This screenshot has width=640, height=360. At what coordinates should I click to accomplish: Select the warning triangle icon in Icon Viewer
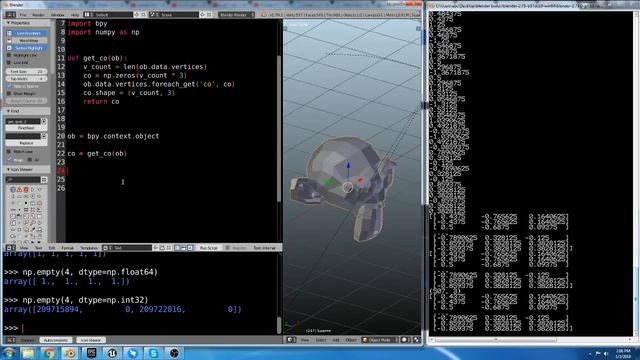point(19,189)
